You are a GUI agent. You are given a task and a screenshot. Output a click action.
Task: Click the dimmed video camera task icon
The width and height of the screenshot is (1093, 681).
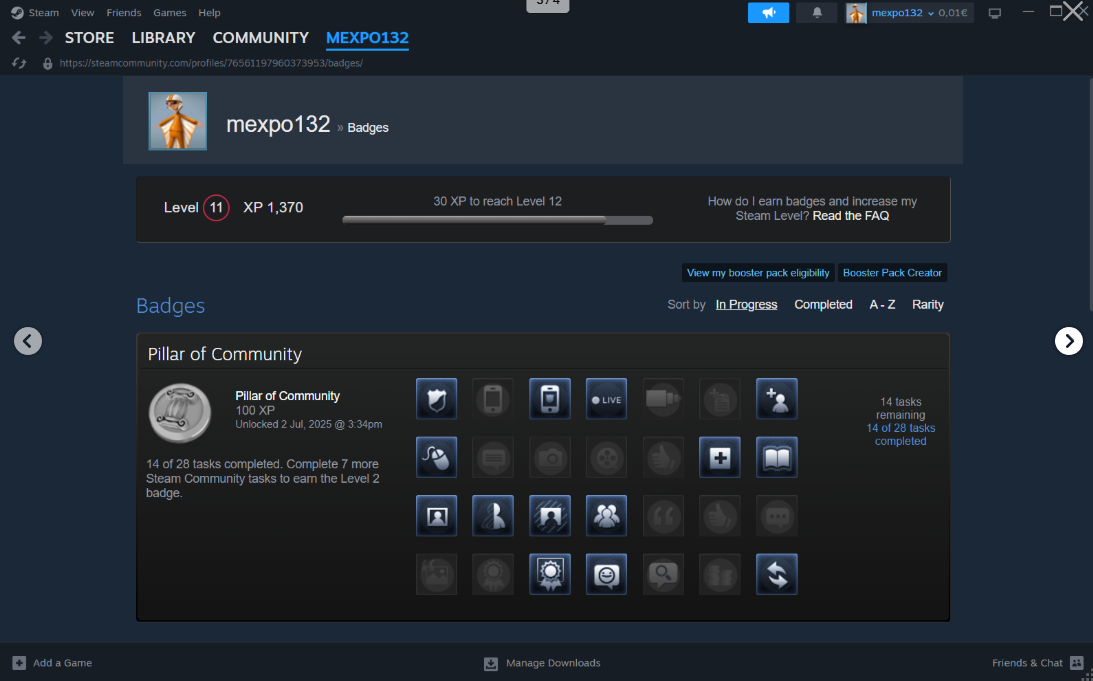point(663,399)
